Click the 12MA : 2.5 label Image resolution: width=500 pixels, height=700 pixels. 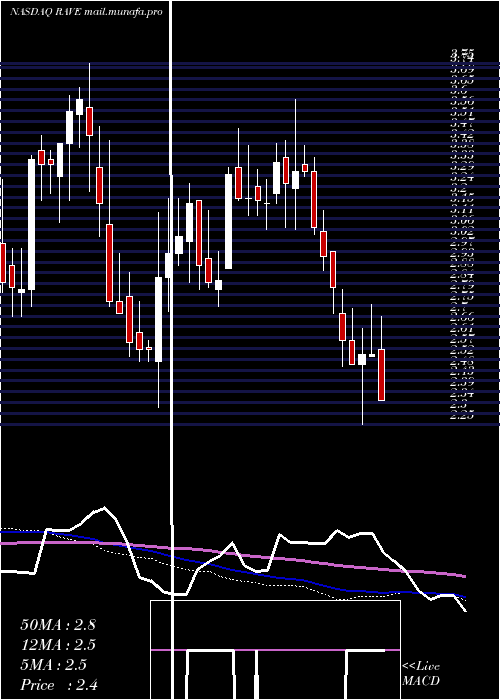(x=58, y=645)
